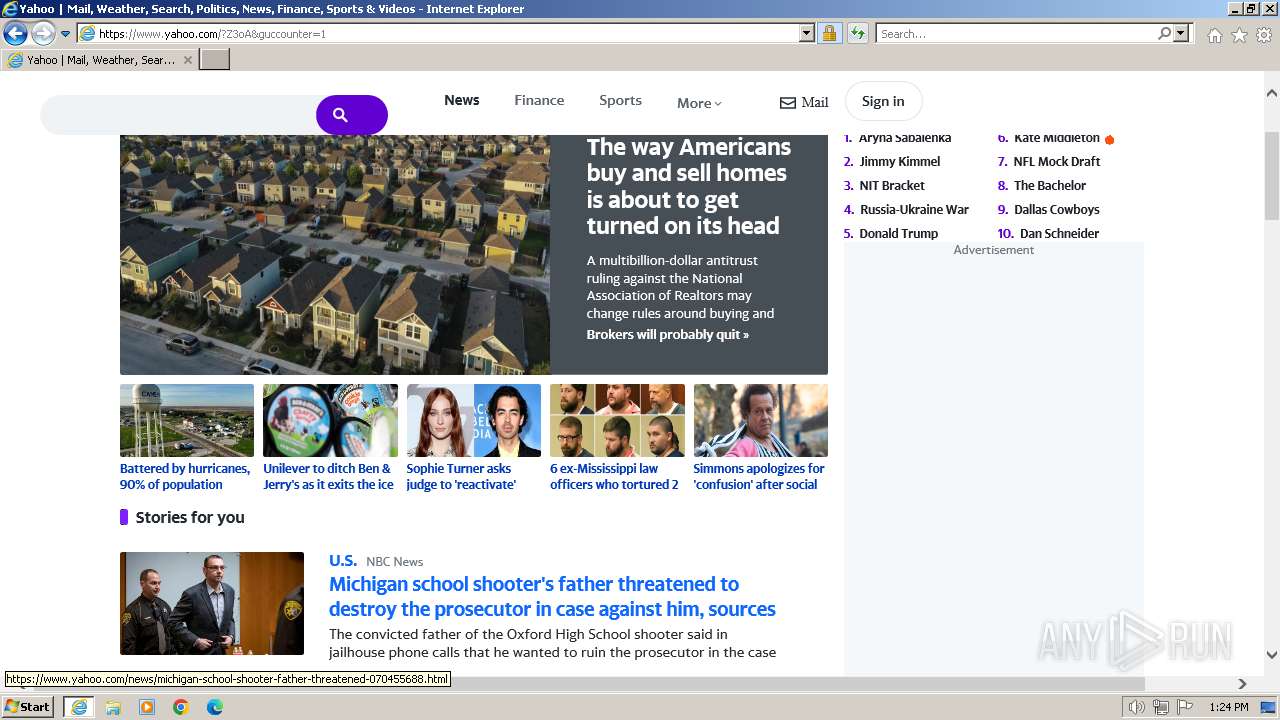The width and height of the screenshot is (1280, 720).
Task: Select trending topic Aryna Sabalenka
Action: pyautogui.click(x=905, y=138)
